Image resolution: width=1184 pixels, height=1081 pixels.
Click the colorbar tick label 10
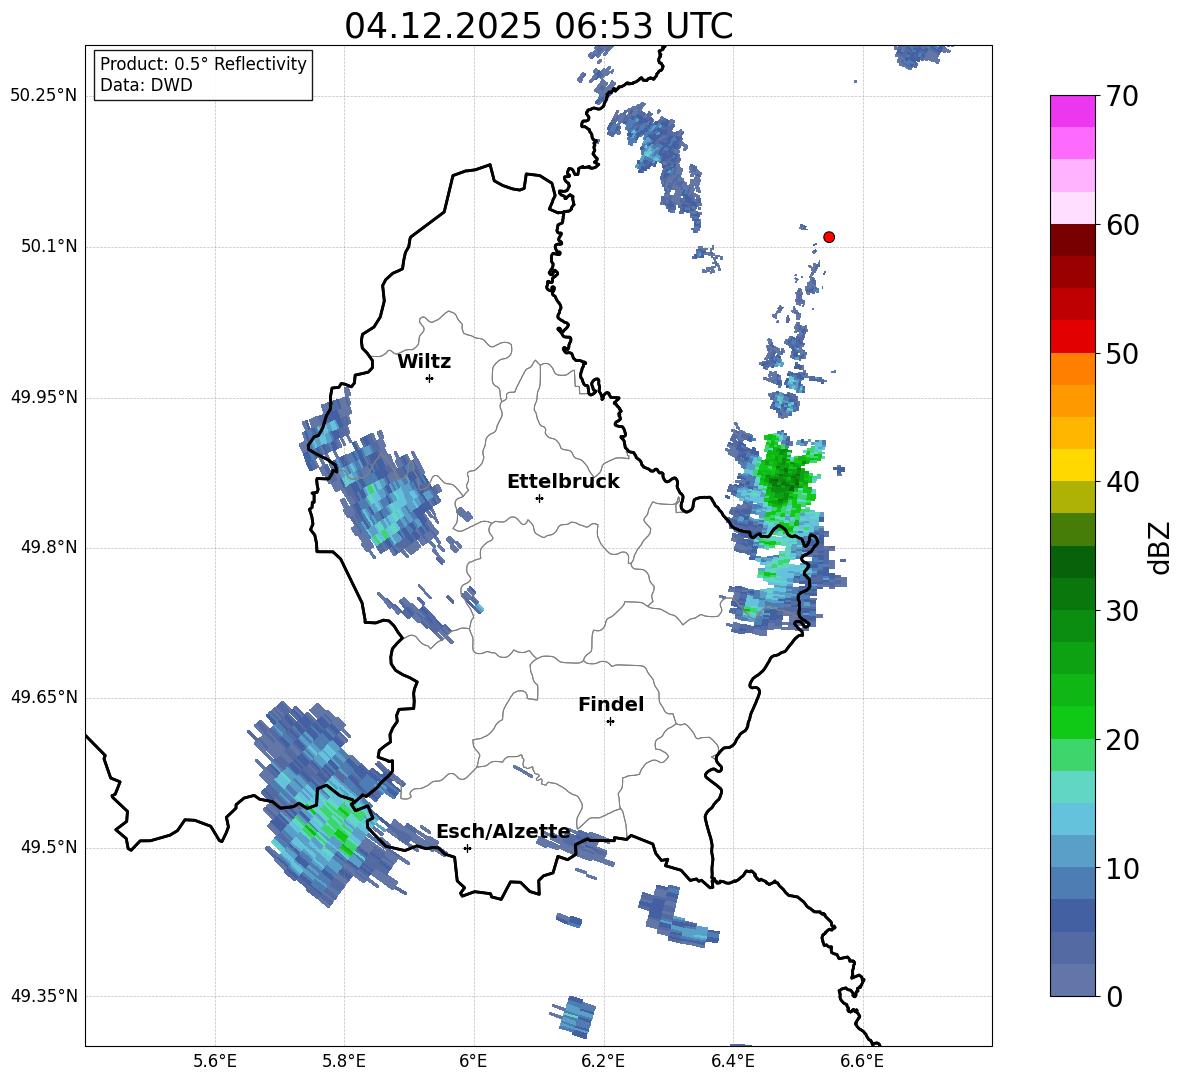1122,868
